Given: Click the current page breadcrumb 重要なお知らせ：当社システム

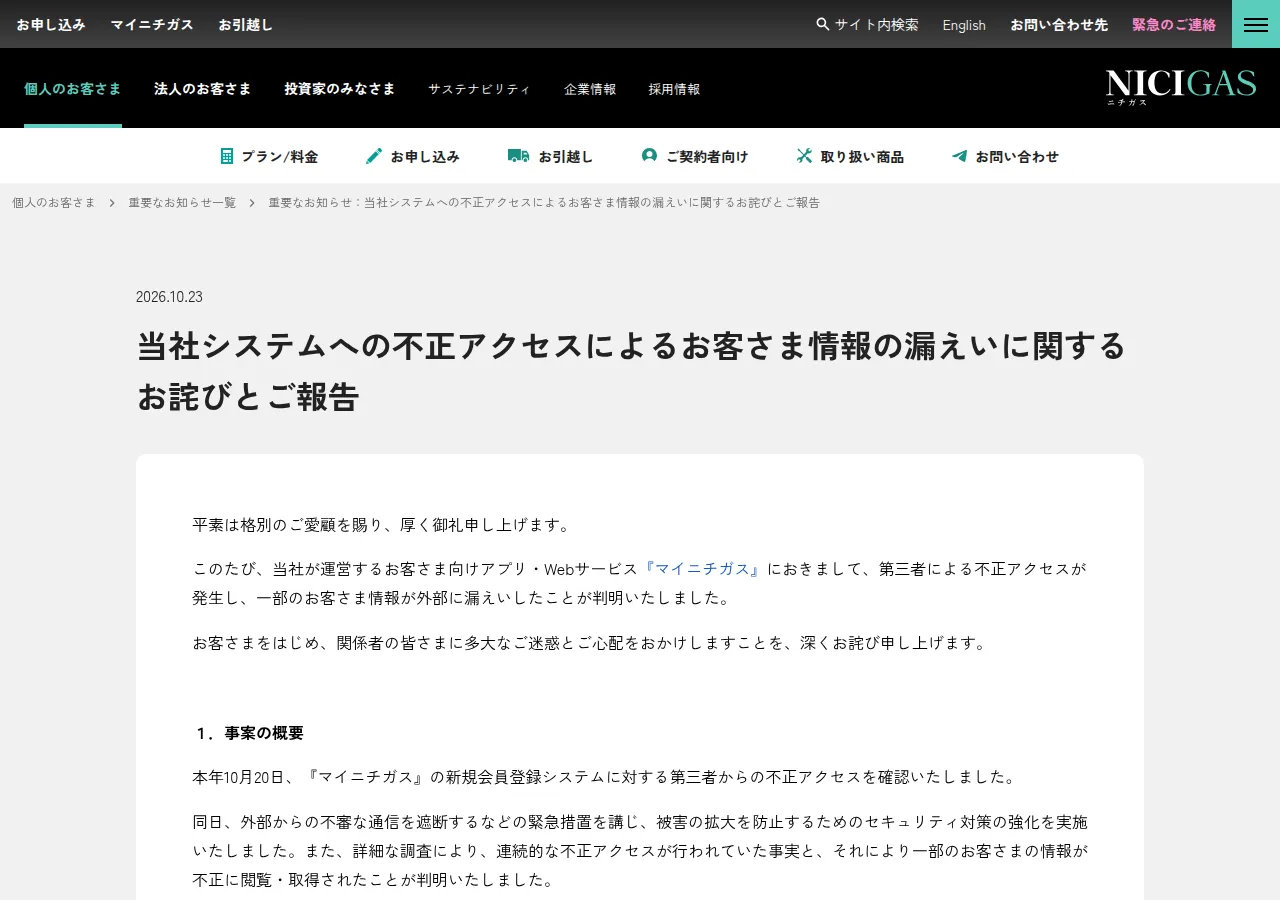Looking at the screenshot, I should point(544,202).
